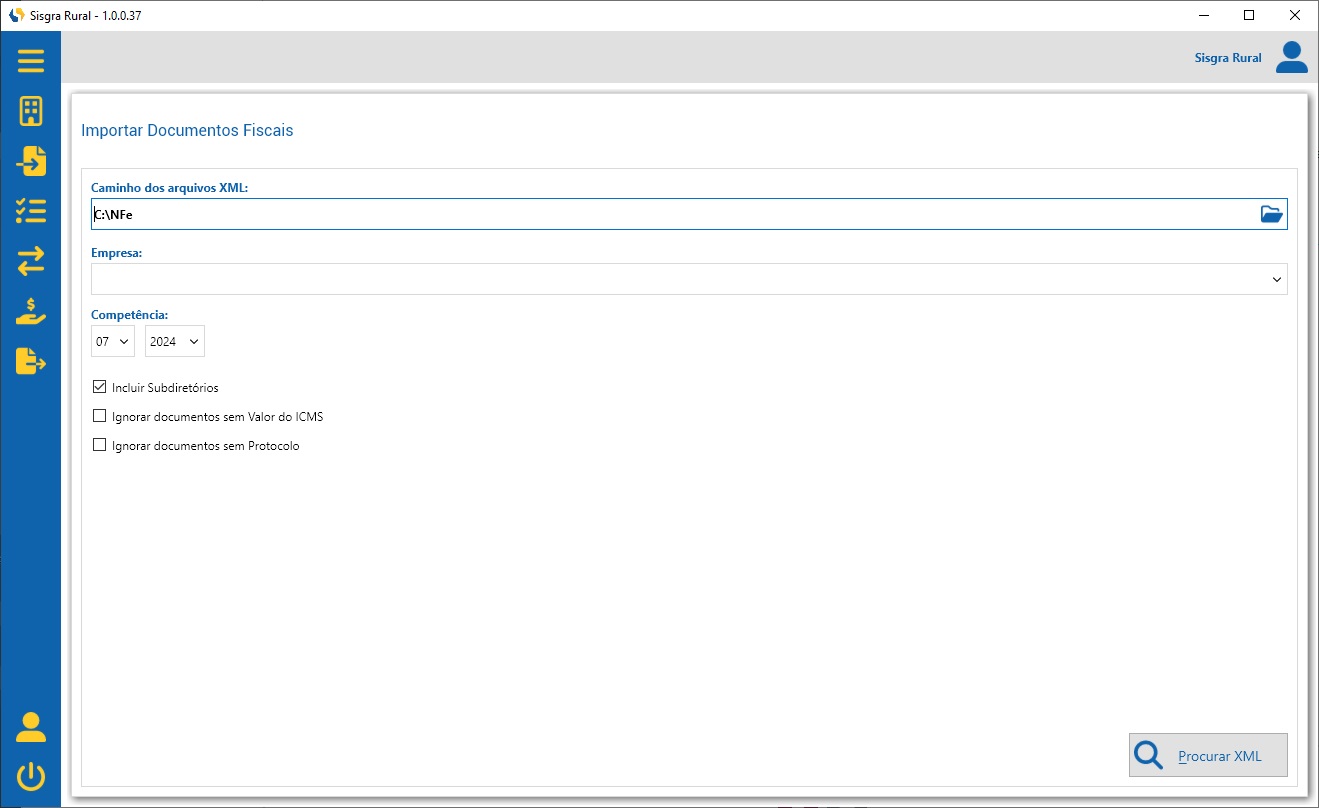Check Ignorar documentos sem Protocolo
The image size is (1319, 808).
pyautogui.click(x=99, y=446)
